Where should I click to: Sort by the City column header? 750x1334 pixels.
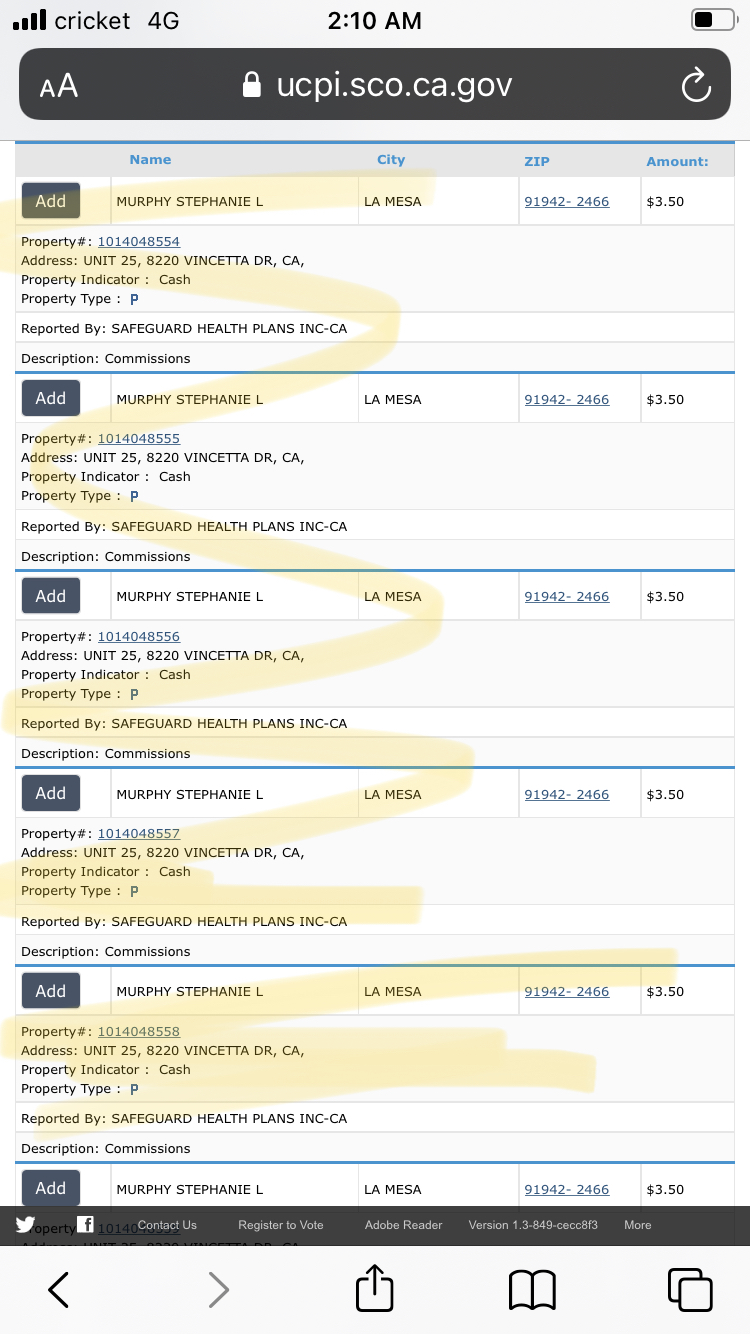coord(391,160)
